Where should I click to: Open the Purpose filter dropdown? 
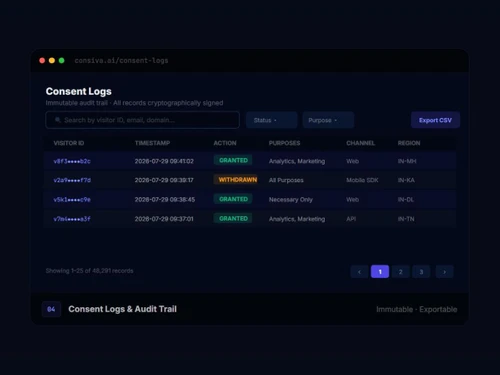coord(328,120)
